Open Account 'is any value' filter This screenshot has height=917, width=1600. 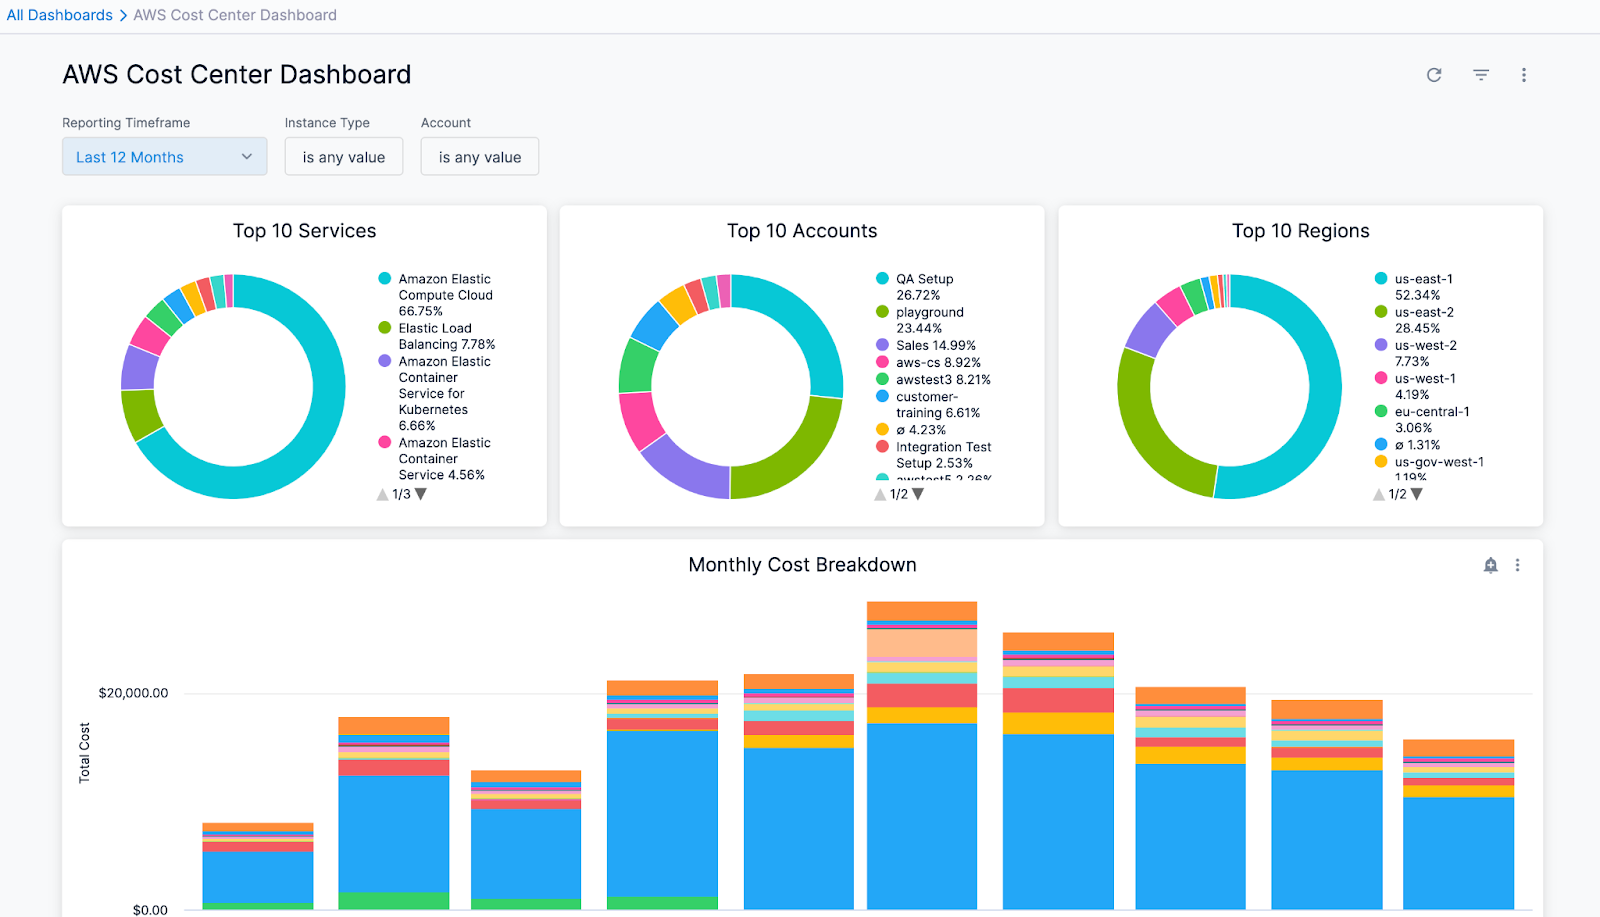point(480,157)
